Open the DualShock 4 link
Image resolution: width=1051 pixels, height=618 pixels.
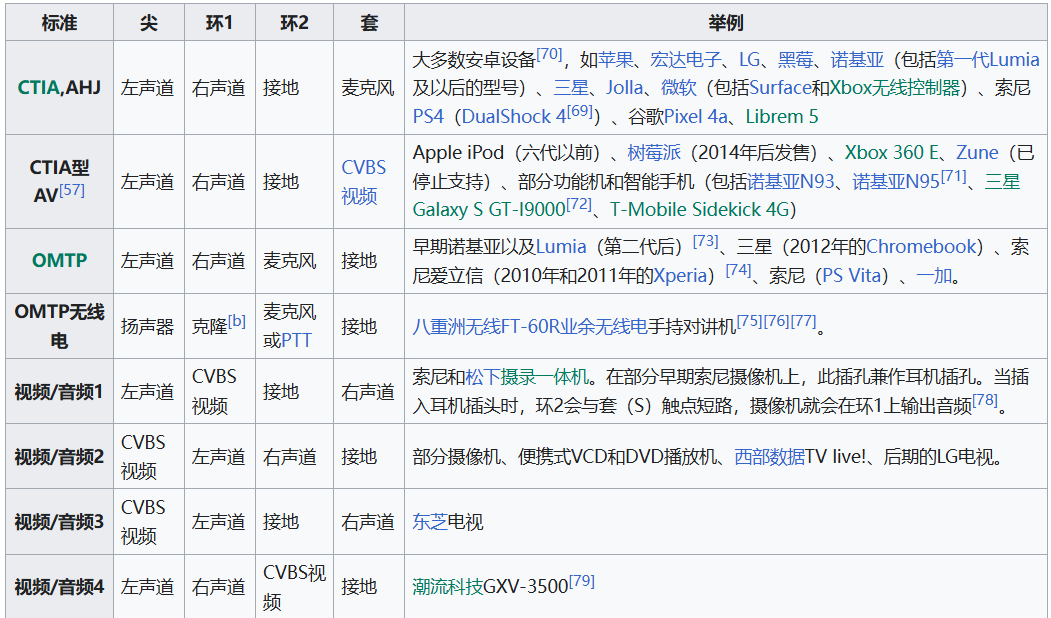pyautogui.click(x=514, y=117)
